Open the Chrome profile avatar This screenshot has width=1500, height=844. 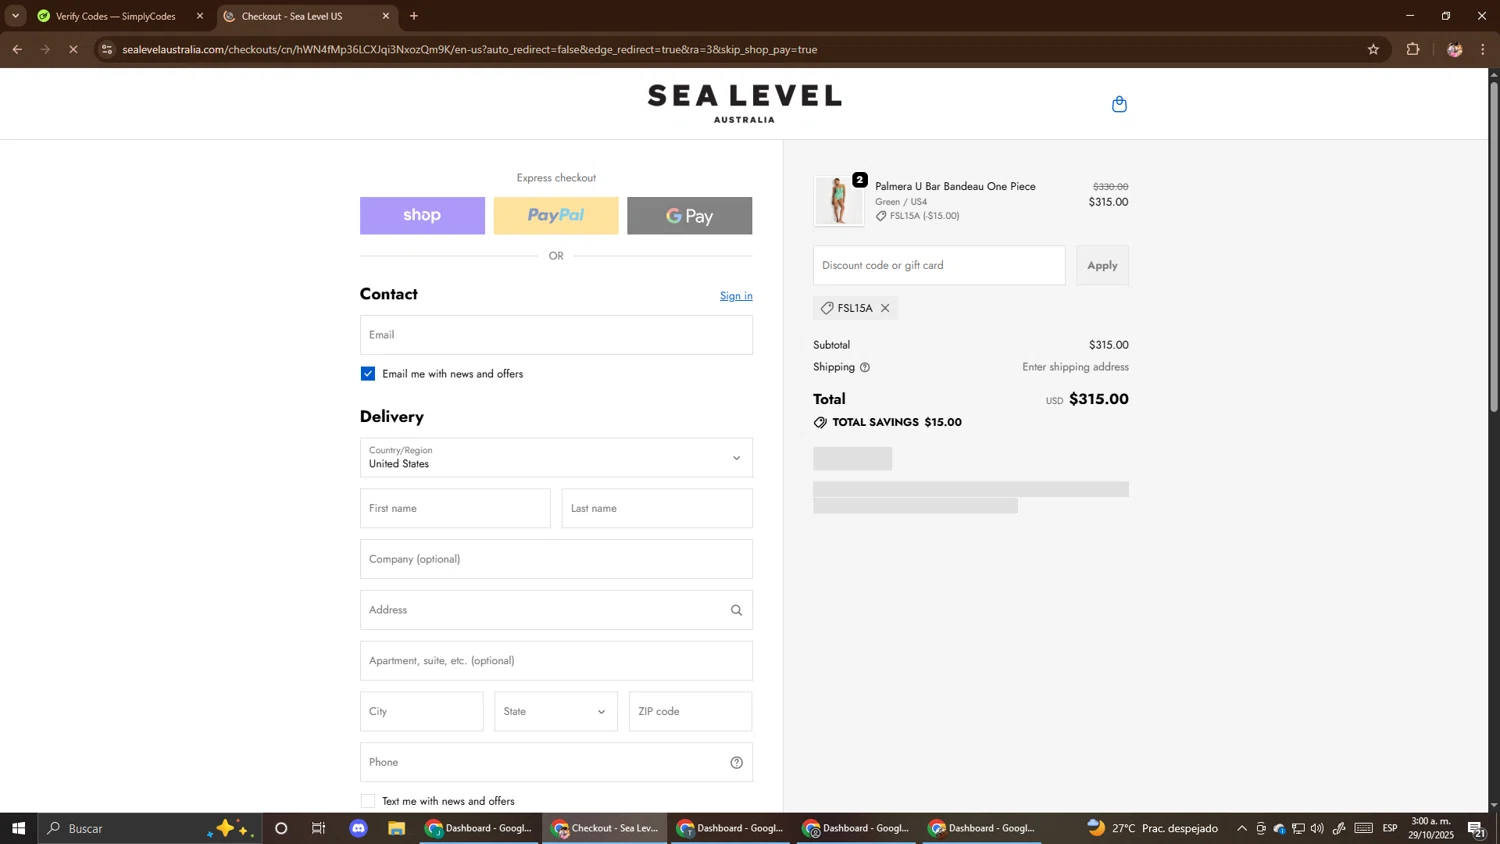[1454, 49]
